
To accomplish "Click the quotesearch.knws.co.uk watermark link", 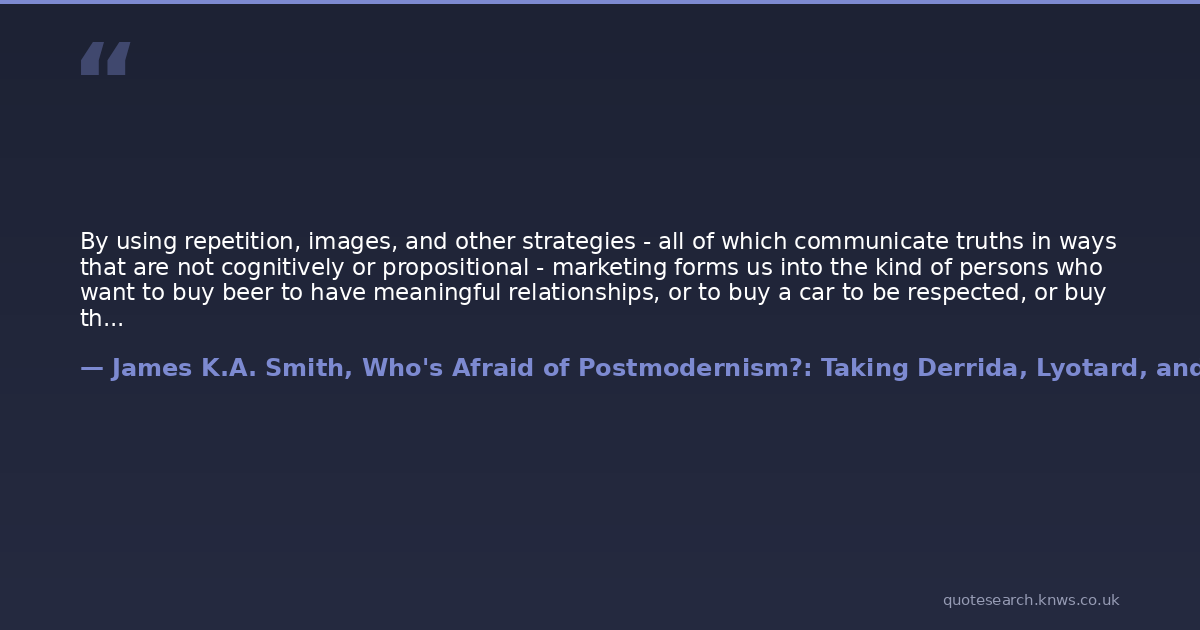I will (1030, 600).
